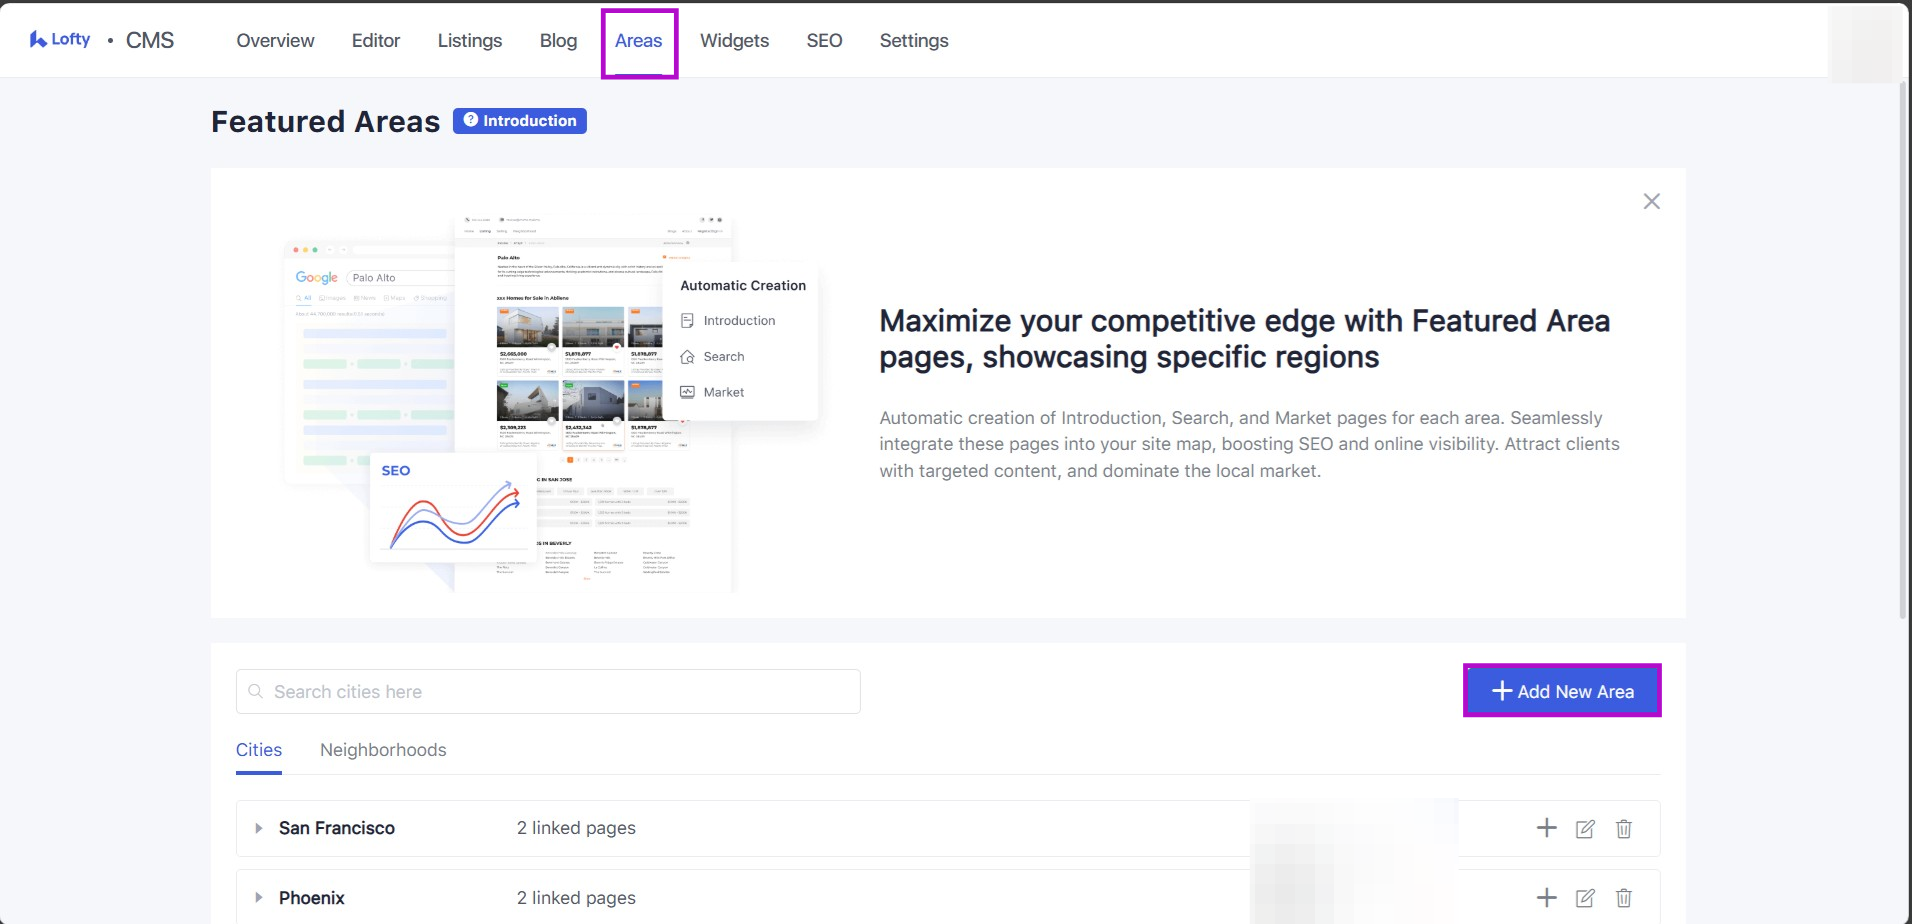This screenshot has height=924, width=1912.
Task: Open the Listings page
Action: coord(469,41)
